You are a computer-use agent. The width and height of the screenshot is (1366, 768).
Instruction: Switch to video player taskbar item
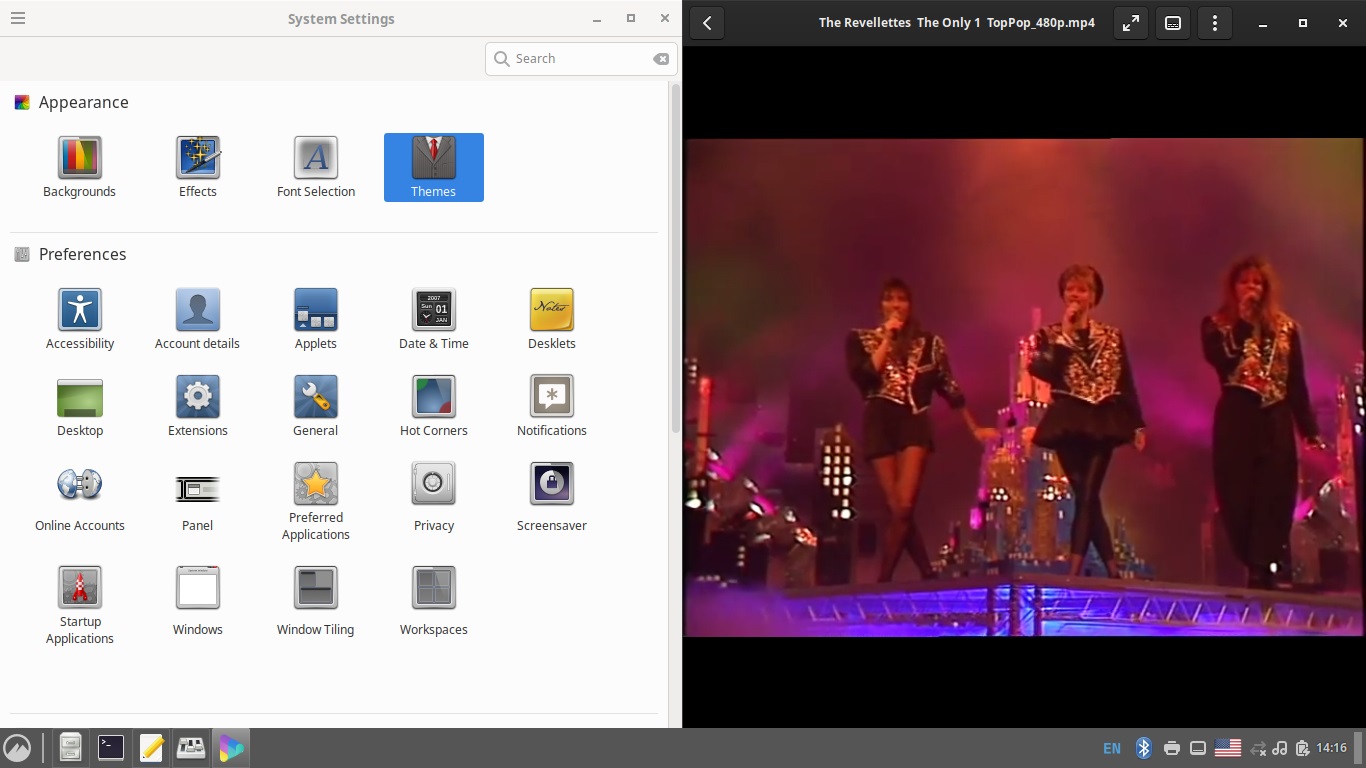(x=231, y=748)
